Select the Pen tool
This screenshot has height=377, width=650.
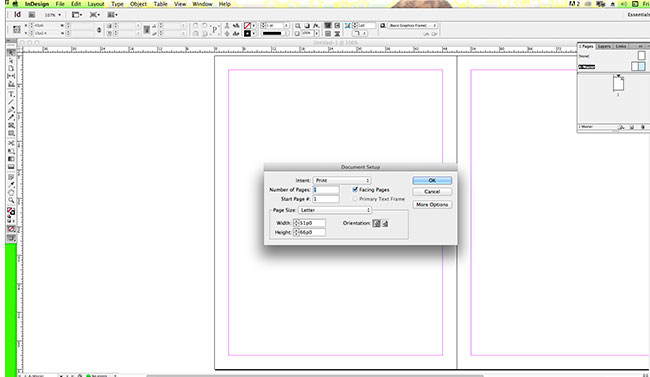[11, 110]
